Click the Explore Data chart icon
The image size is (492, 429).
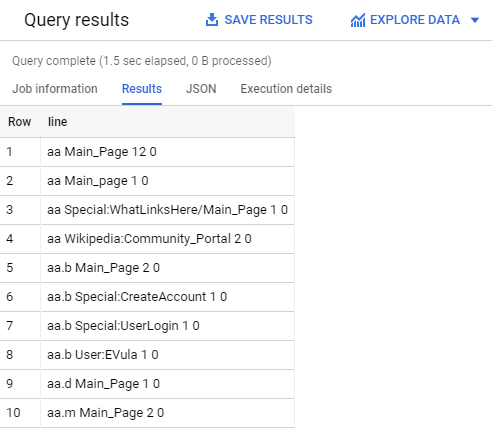358,20
